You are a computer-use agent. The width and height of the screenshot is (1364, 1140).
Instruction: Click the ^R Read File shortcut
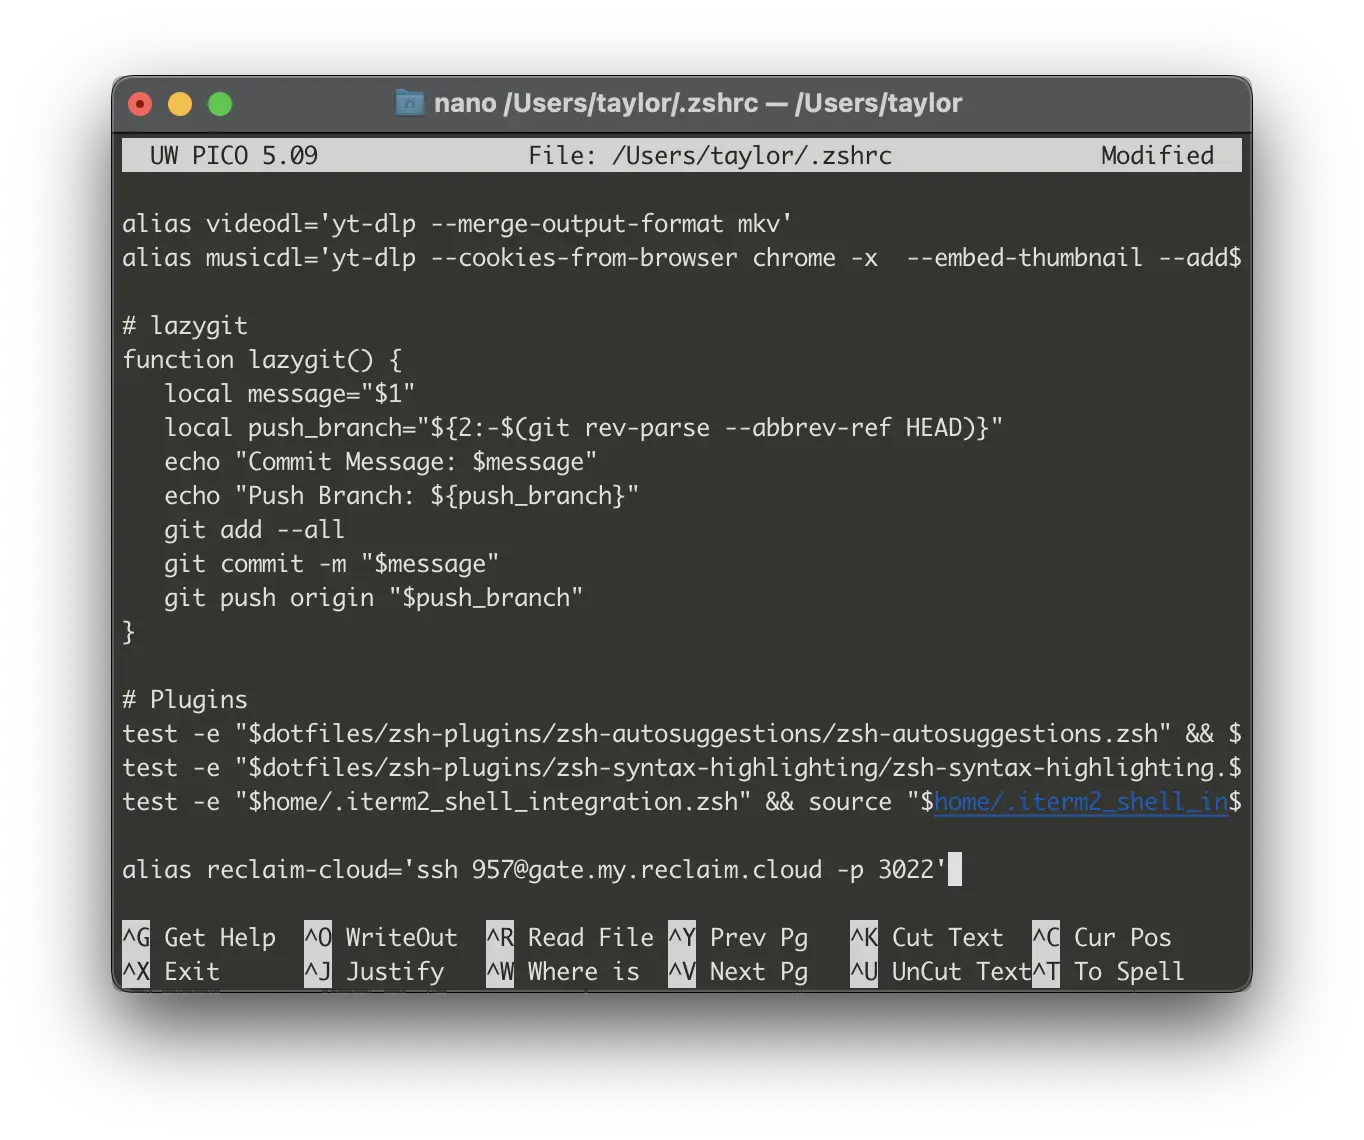(x=570, y=937)
